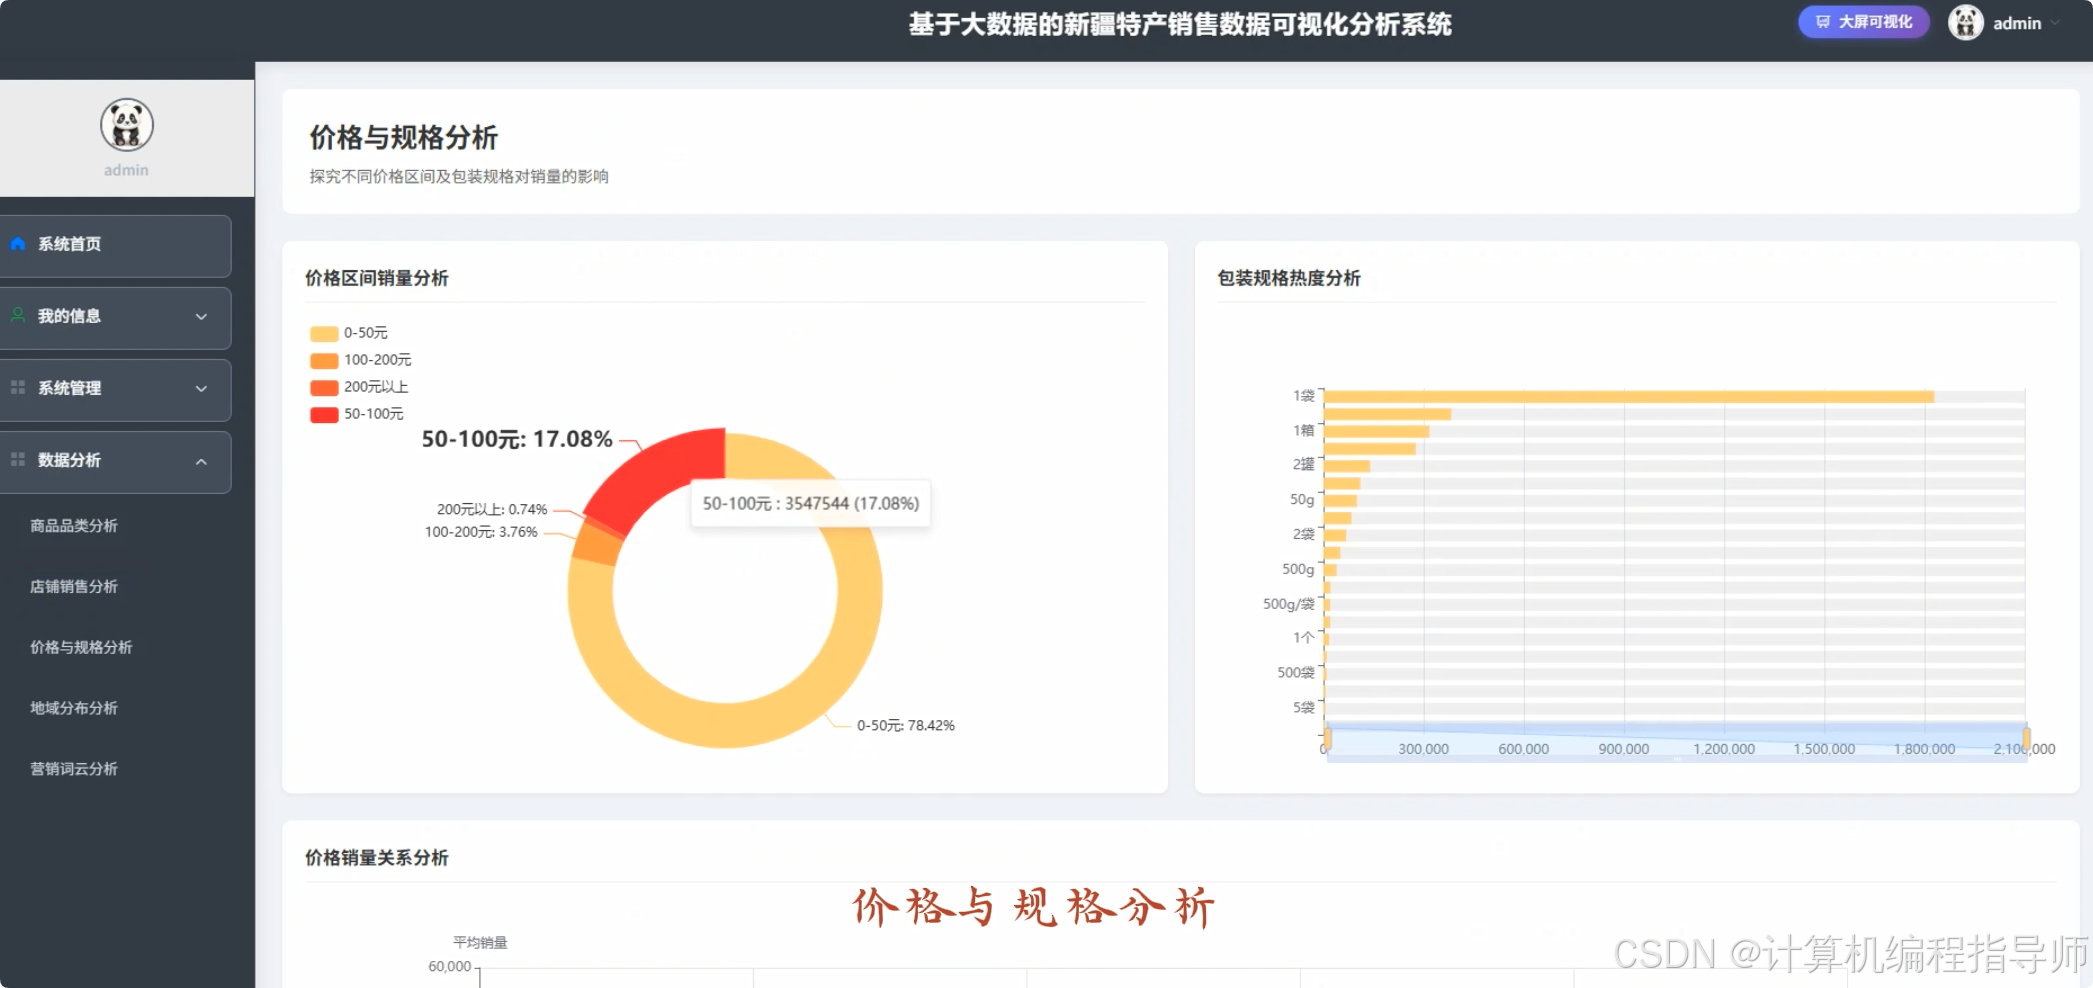The image size is (2093, 988).
Task: Collapse the 数据分析 menu chevron
Action: [x=201, y=461]
